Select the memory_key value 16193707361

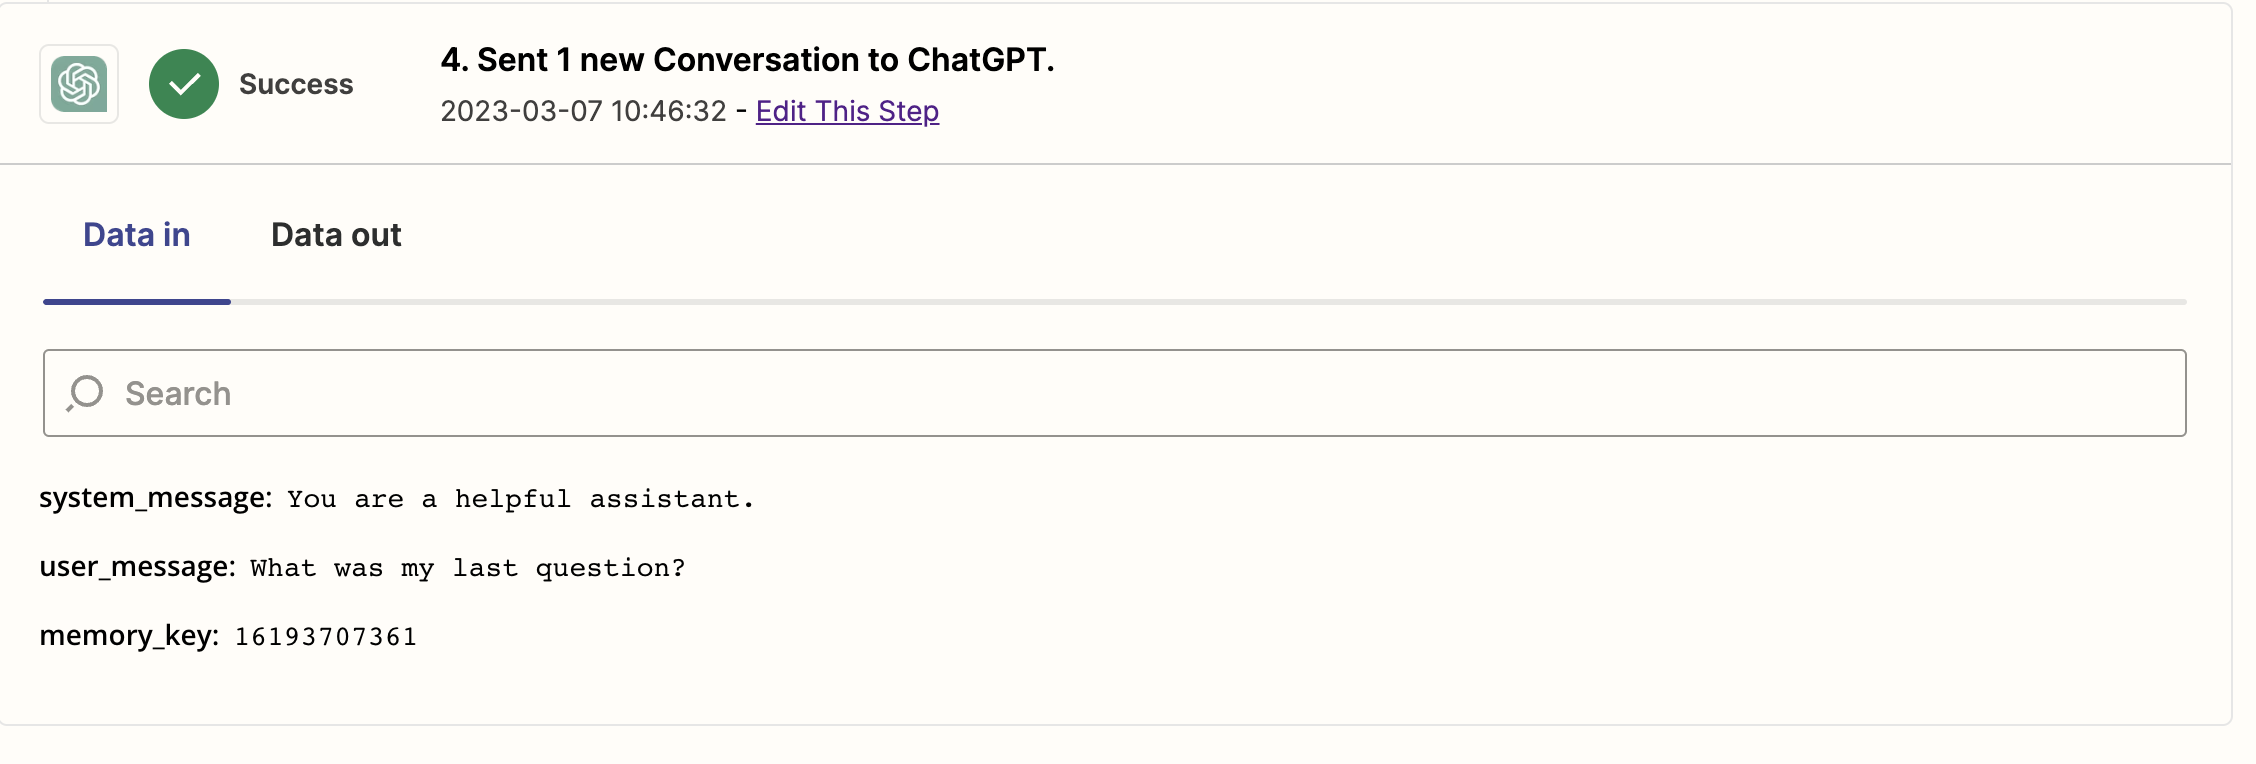coord(326,637)
